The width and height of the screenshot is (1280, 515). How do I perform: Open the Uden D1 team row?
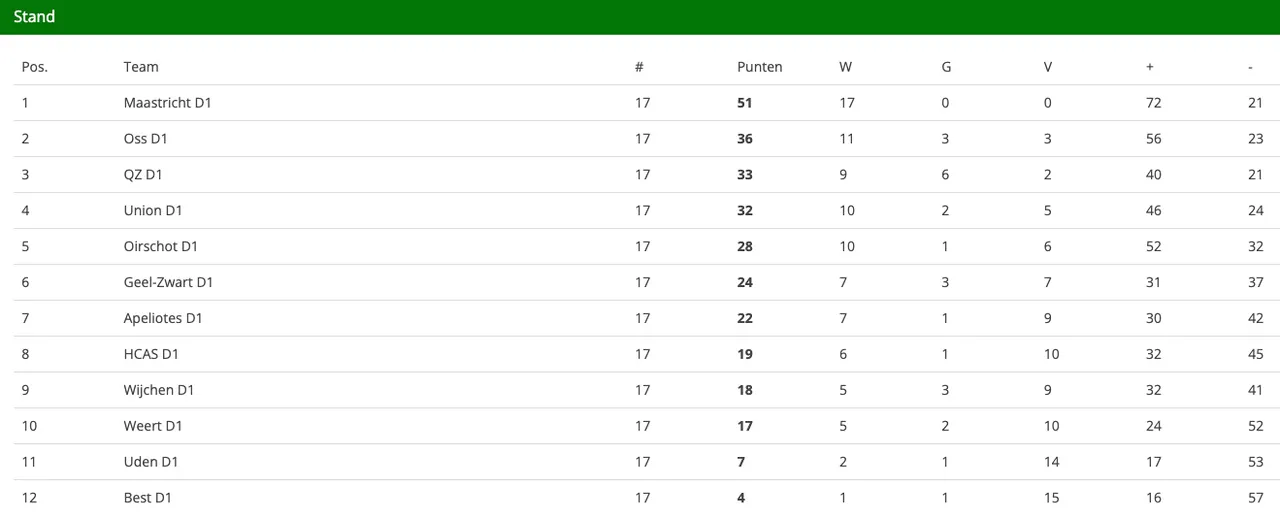click(151, 463)
